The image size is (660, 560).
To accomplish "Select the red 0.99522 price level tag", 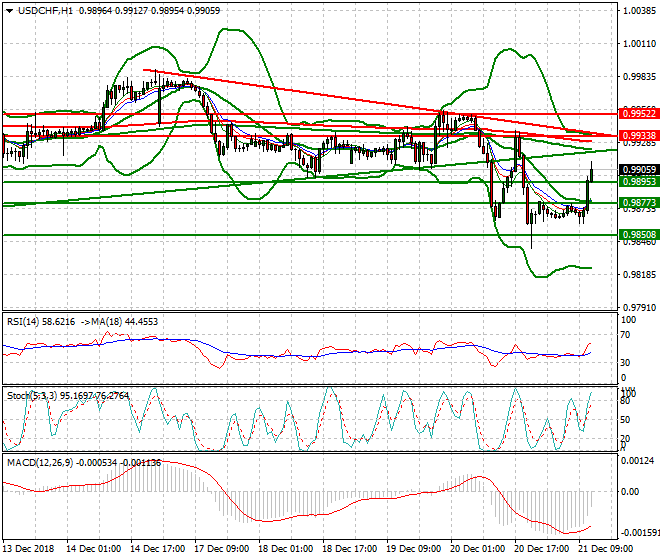I will pos(638,114).
